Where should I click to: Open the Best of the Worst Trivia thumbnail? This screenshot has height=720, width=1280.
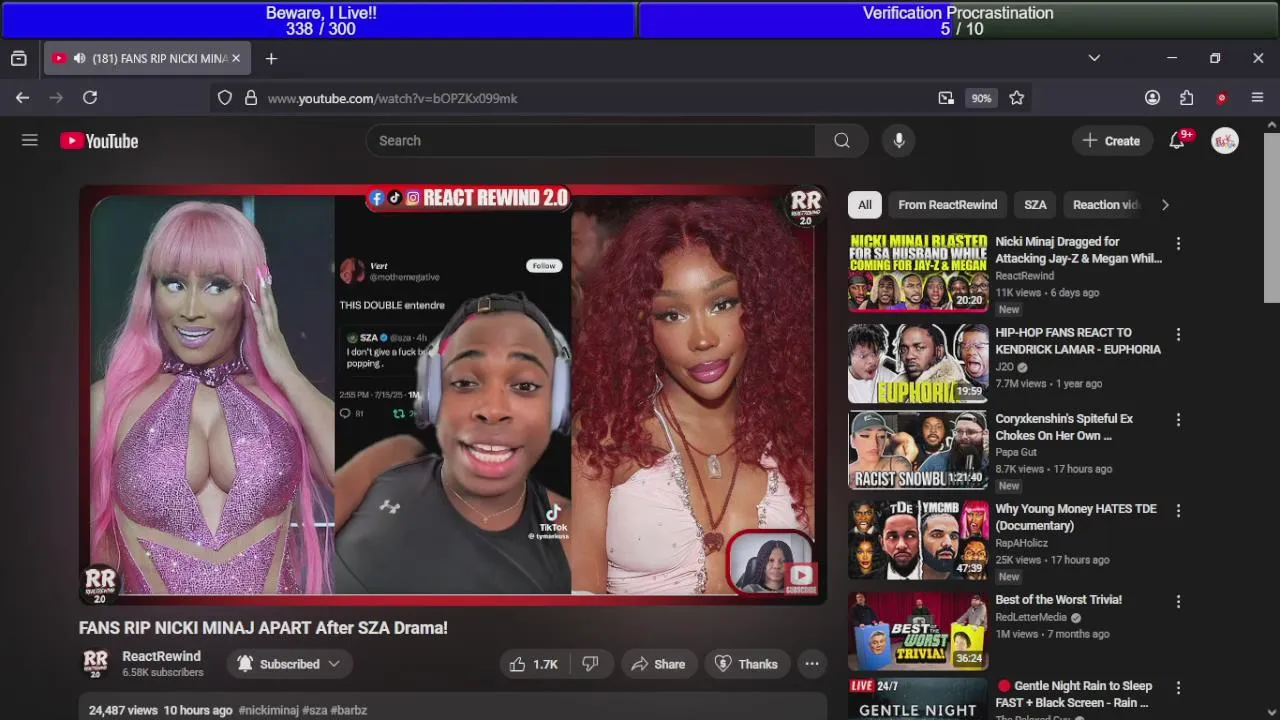[x=918, y=631]
